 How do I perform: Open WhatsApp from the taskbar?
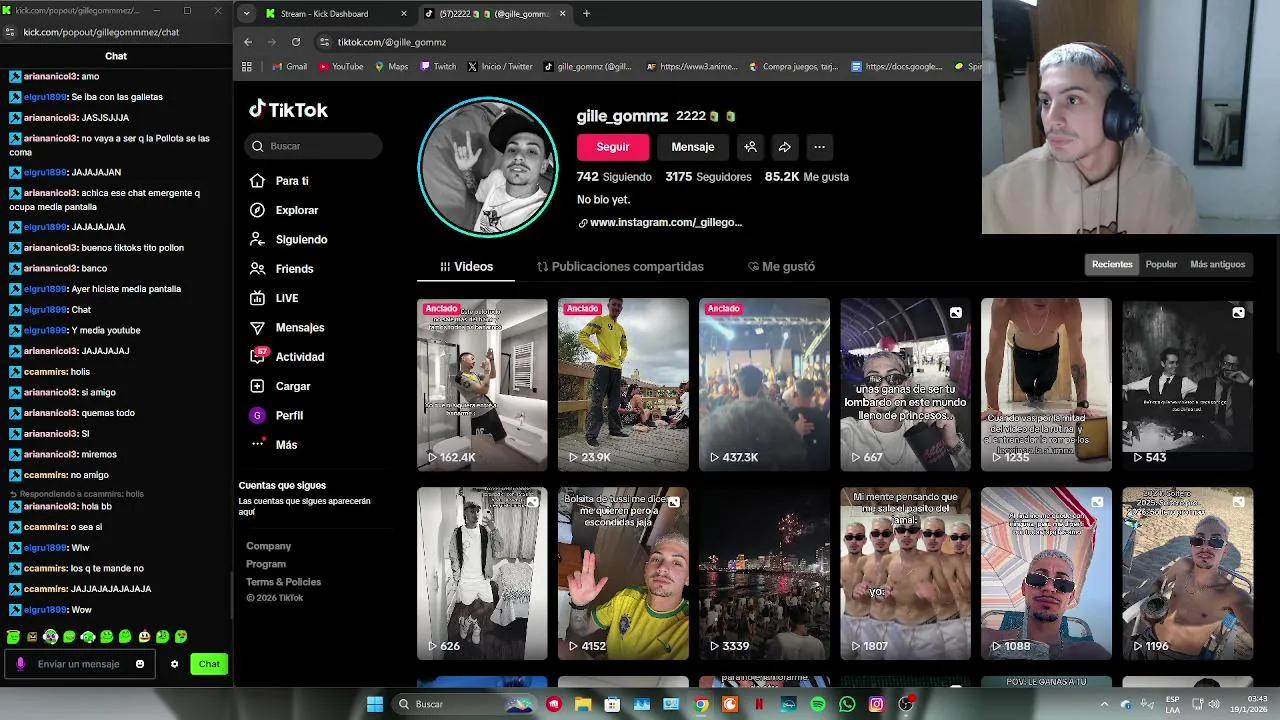pos(847,704)
